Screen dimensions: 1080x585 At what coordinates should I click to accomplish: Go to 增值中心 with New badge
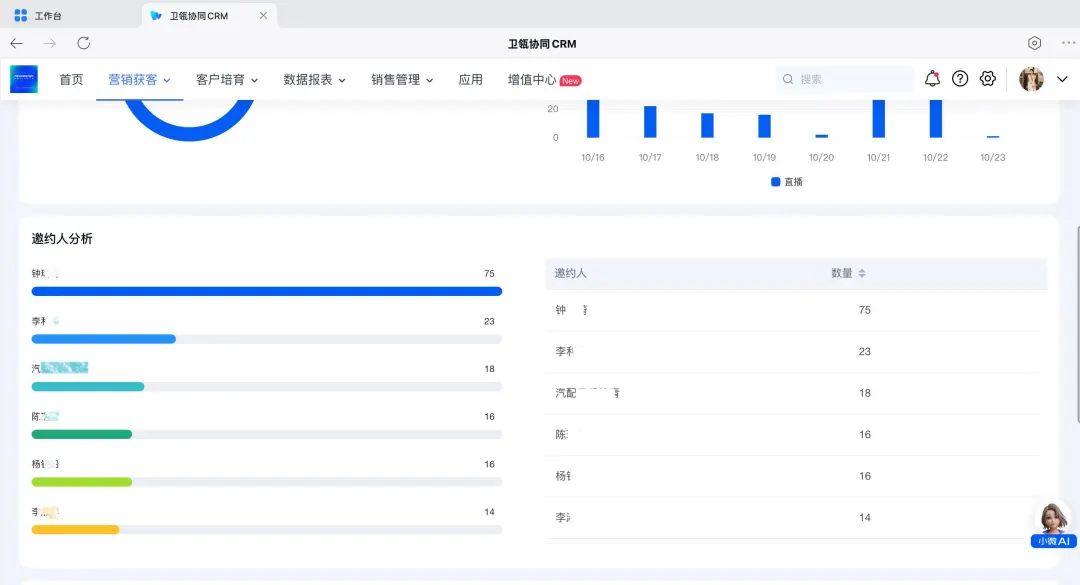click(543, 80)
